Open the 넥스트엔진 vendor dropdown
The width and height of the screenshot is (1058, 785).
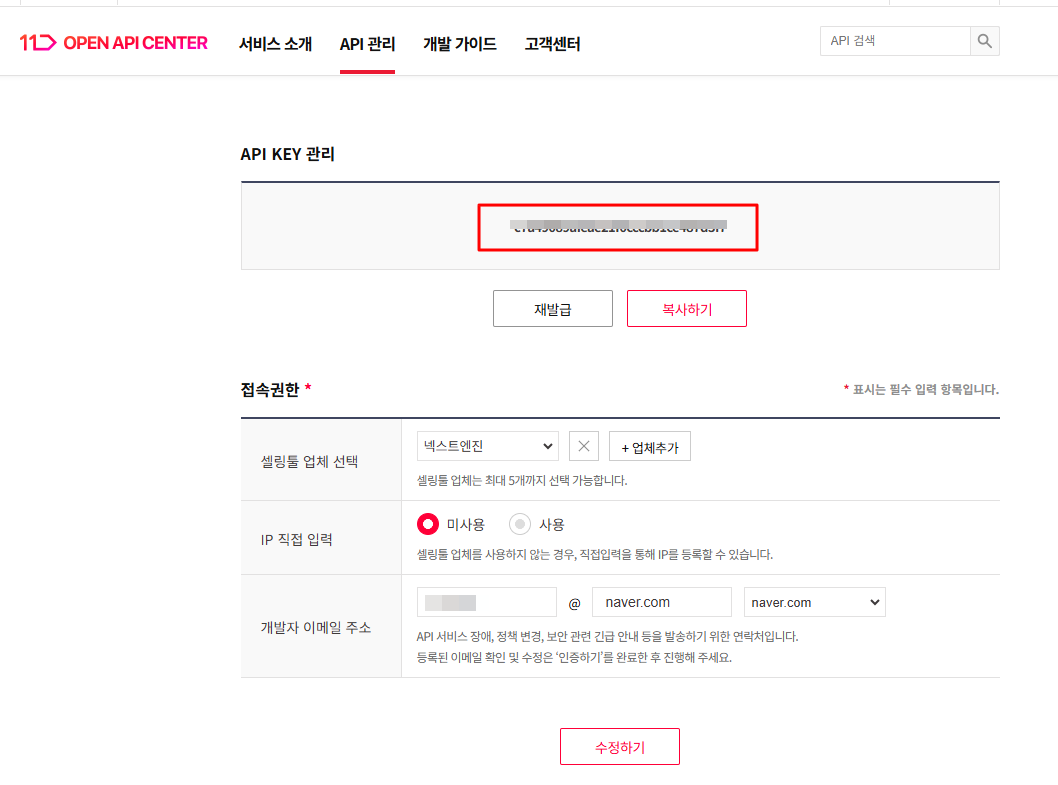coord(488,446)
